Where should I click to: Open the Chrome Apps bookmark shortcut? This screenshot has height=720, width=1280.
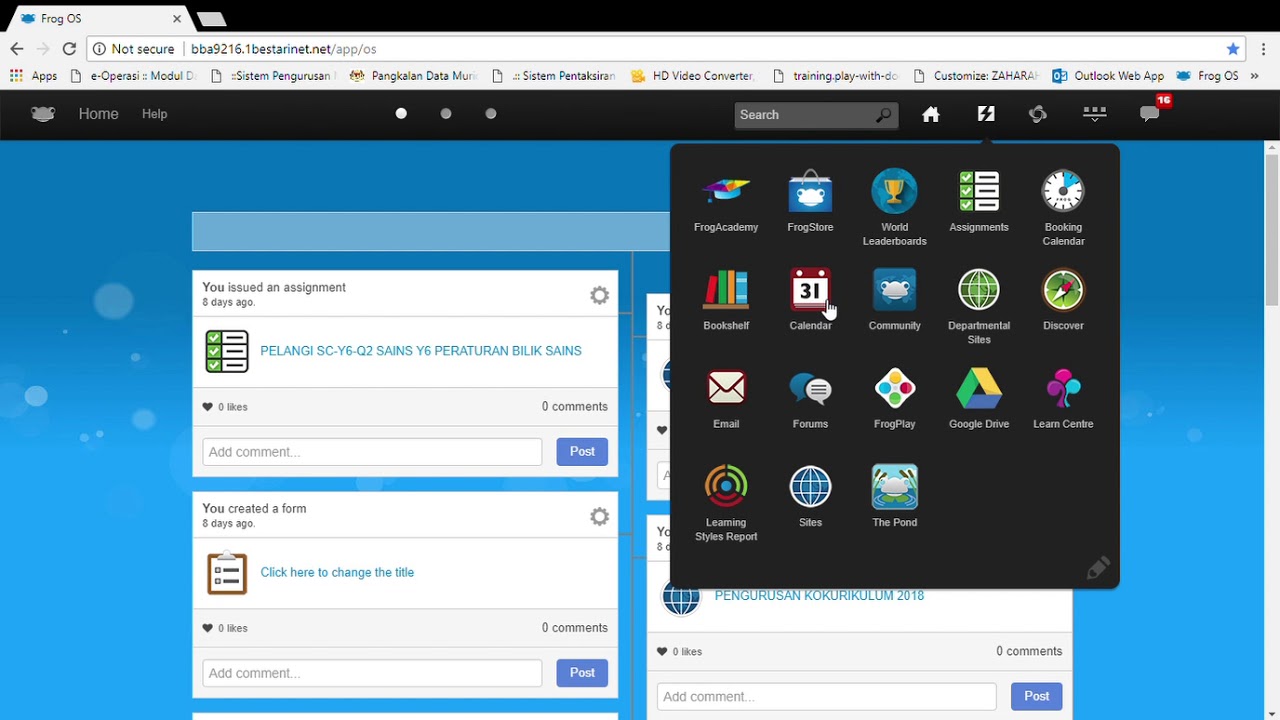(33, 76)
